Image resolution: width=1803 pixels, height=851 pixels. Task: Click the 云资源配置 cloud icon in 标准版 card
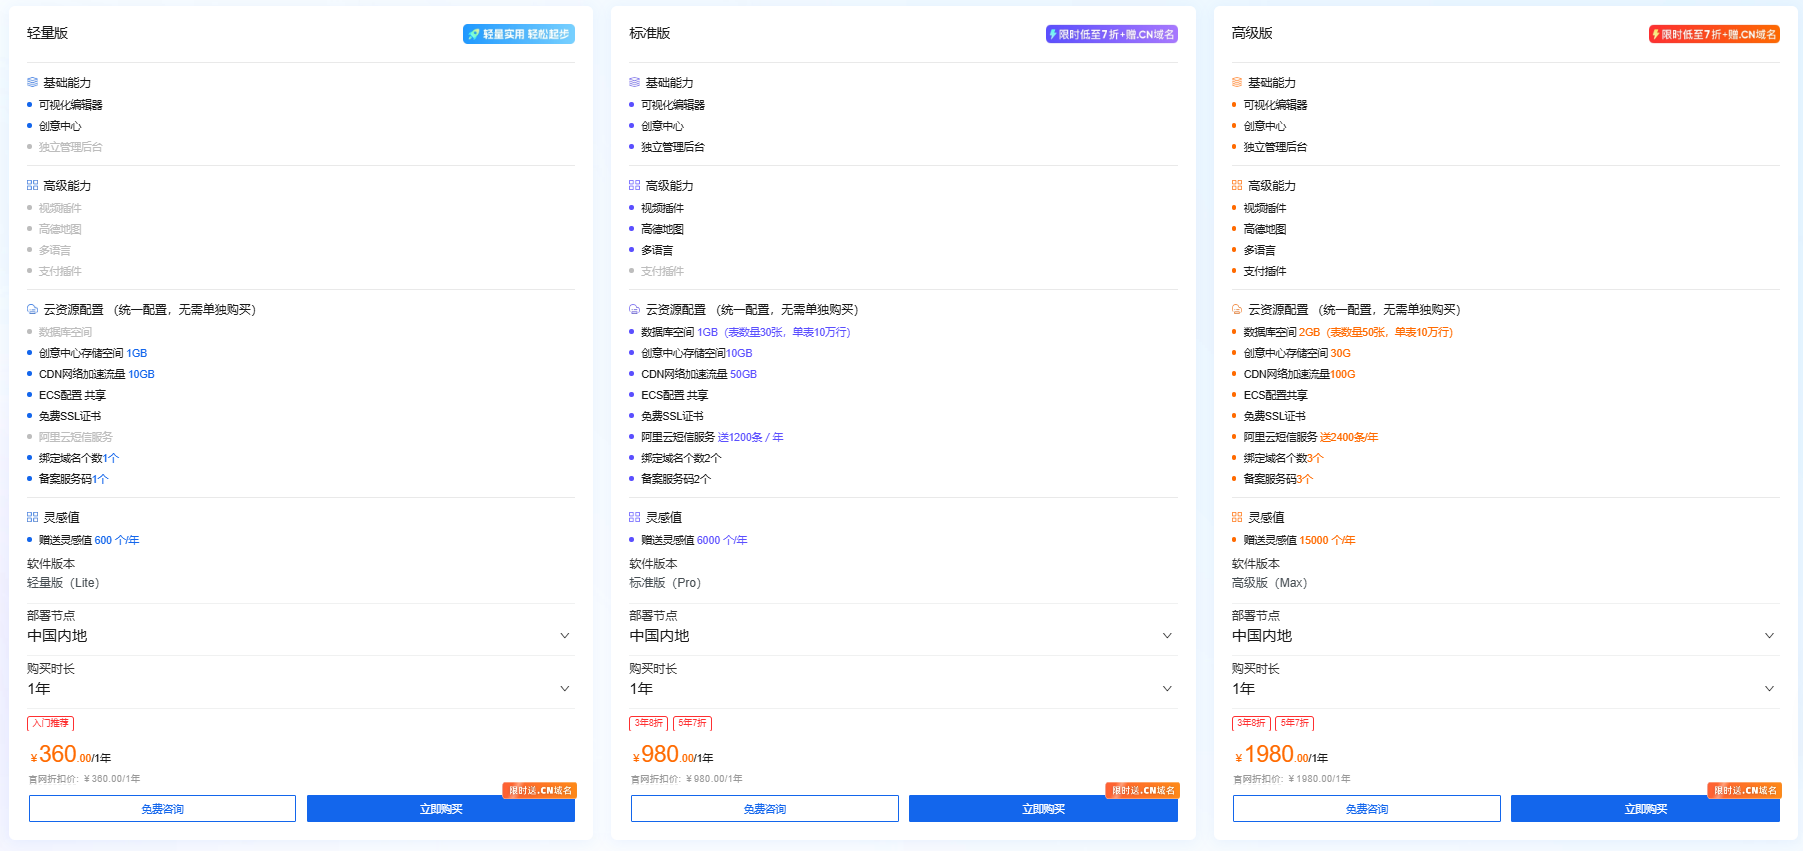tap(634, 309)
